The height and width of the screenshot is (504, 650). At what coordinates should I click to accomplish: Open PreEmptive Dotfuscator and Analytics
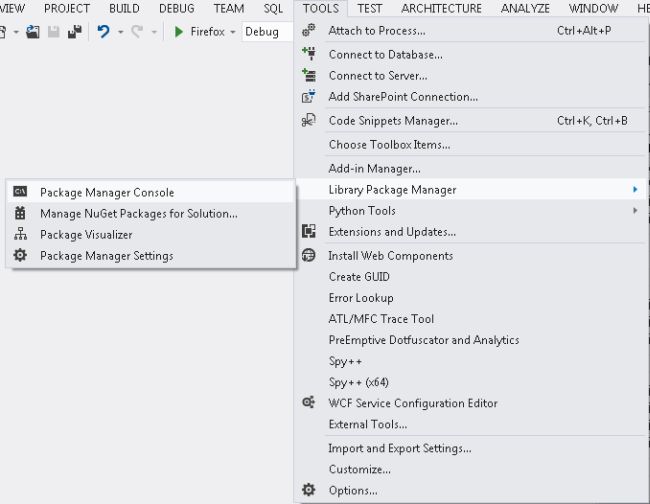coord(471,340)
